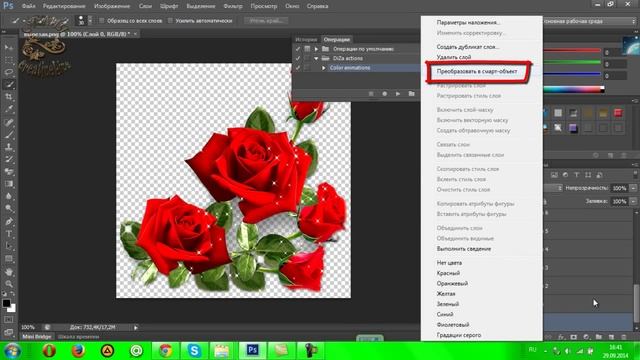Screen dimensions: 640x360
Task: Select the Path Selection tool
Action: coord(9,246)
